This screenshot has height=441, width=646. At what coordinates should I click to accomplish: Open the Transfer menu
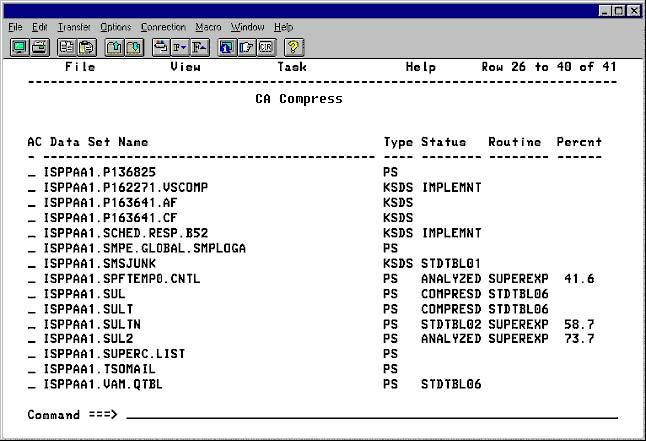tap(73, 26)
